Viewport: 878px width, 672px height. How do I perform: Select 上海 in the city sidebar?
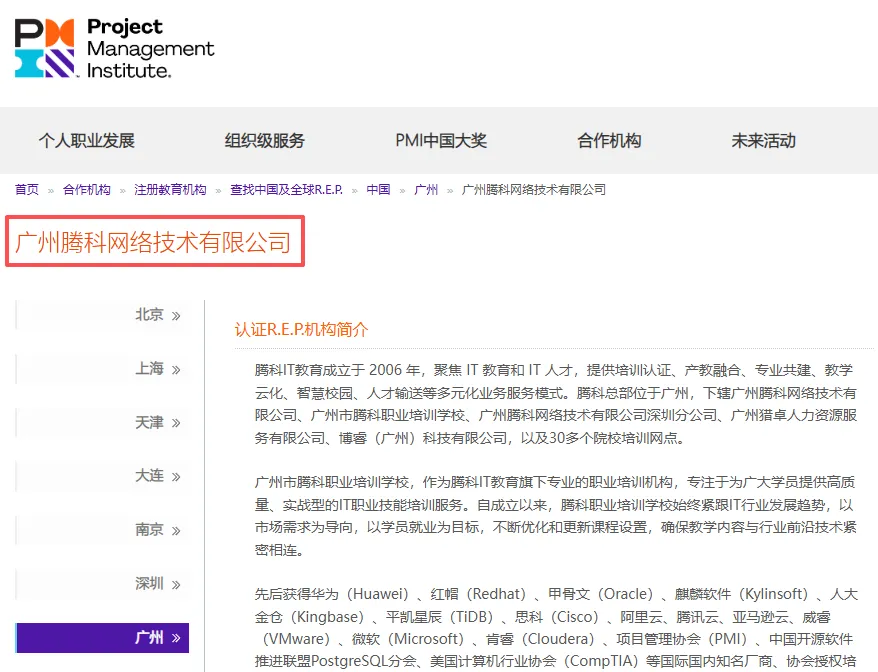click(x=102, y=368)
